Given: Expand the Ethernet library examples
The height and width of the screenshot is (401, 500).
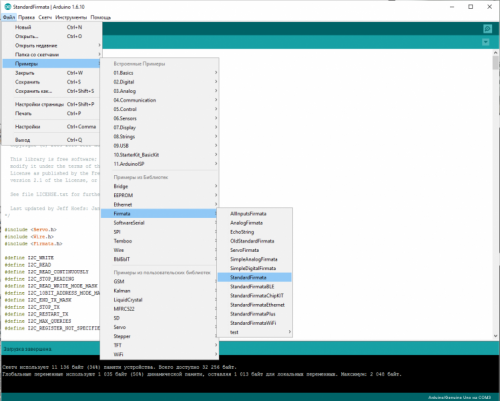Looking at the screenshot, I should point(160,204).
